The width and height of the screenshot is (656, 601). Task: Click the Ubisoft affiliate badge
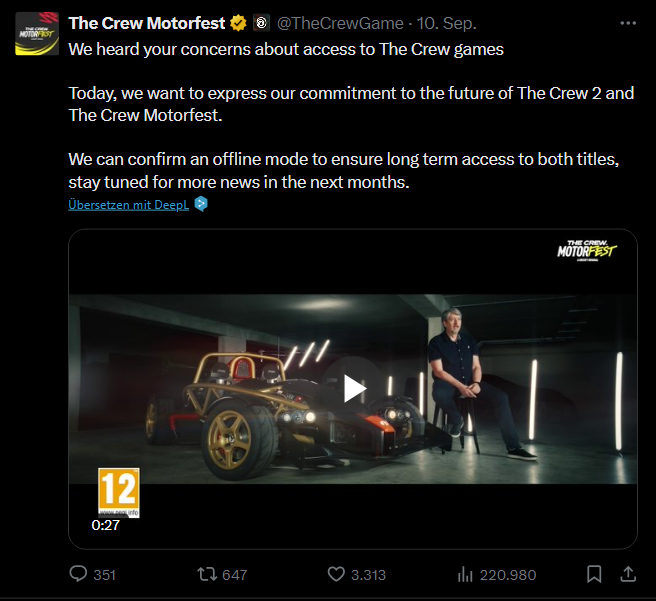point(260,23)
